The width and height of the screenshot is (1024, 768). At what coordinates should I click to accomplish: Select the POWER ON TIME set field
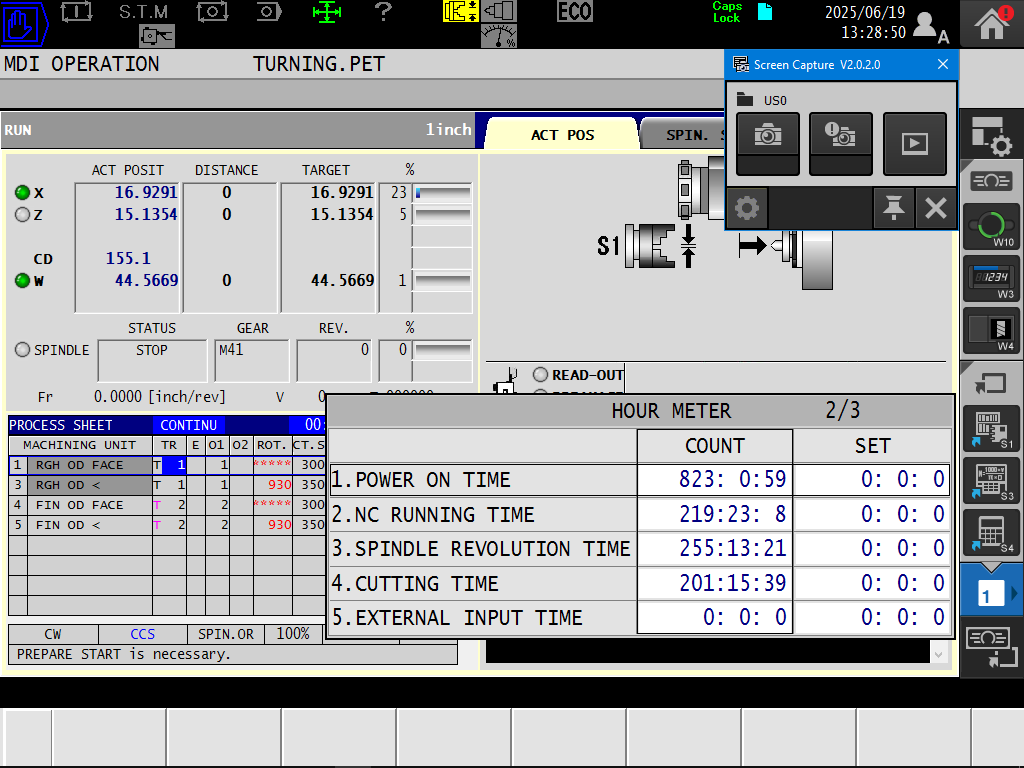click(872, 480)
